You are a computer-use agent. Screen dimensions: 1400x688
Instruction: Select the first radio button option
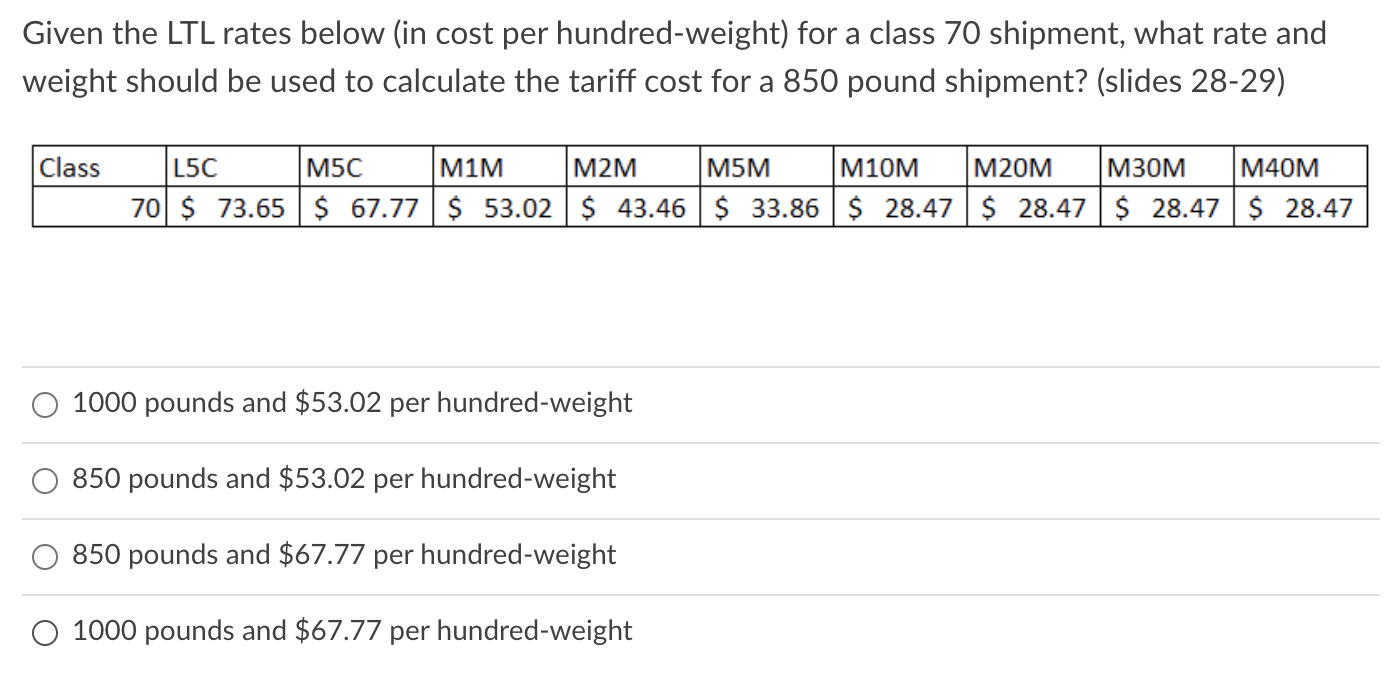click(x=44, y=404)
